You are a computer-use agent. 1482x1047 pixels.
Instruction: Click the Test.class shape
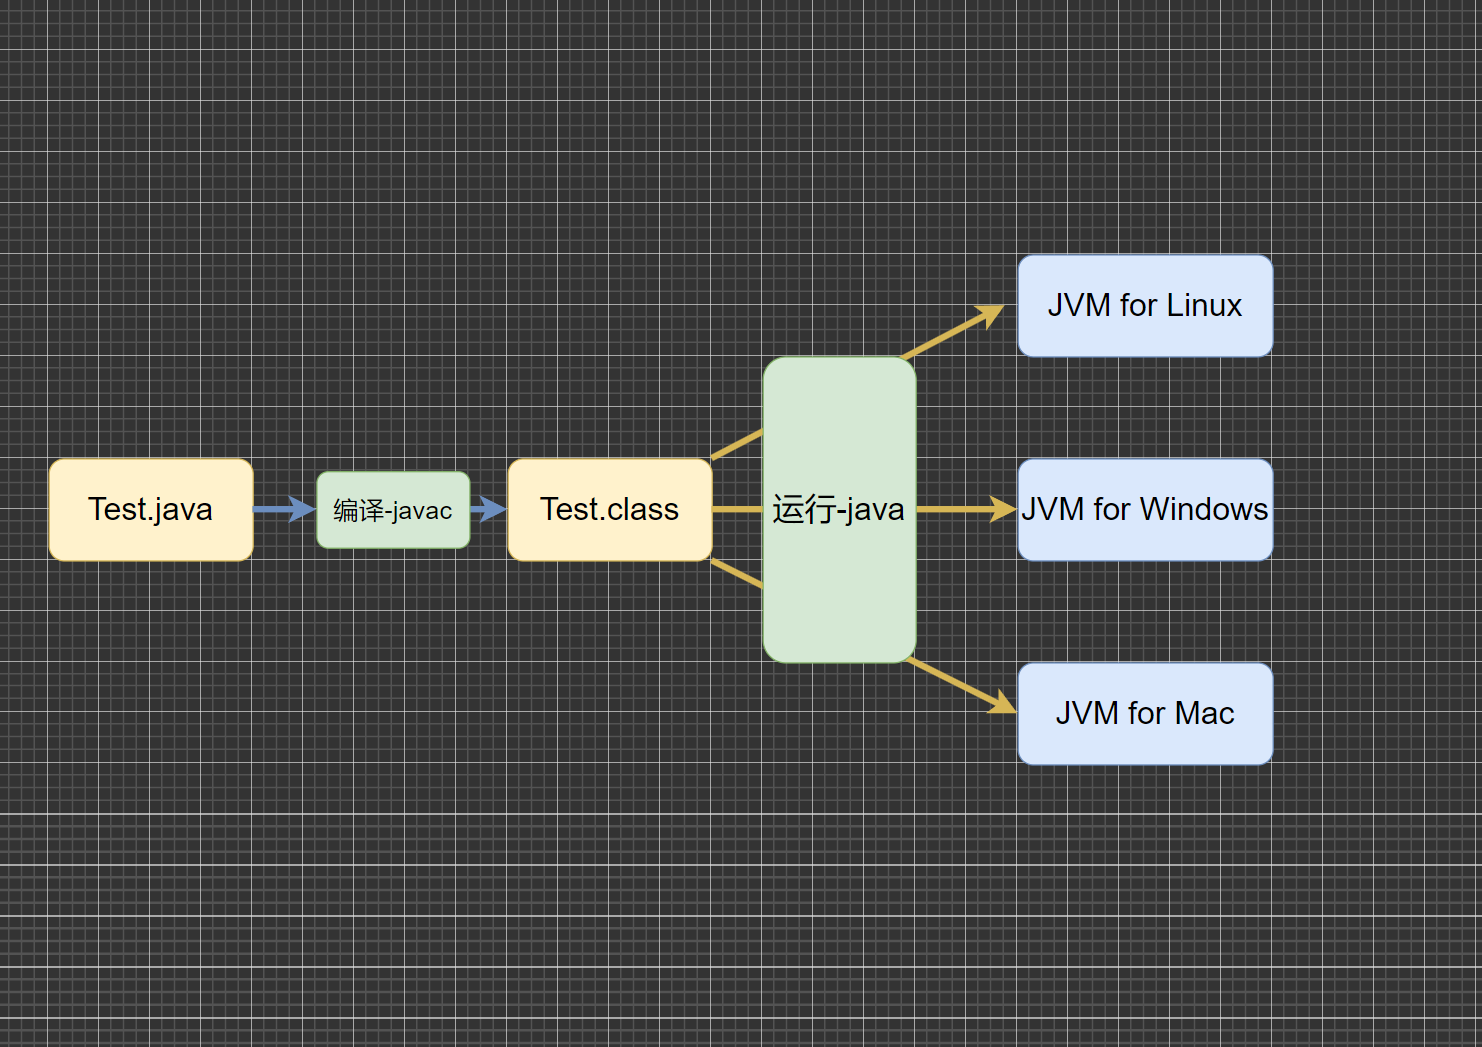tap(609, 510)
